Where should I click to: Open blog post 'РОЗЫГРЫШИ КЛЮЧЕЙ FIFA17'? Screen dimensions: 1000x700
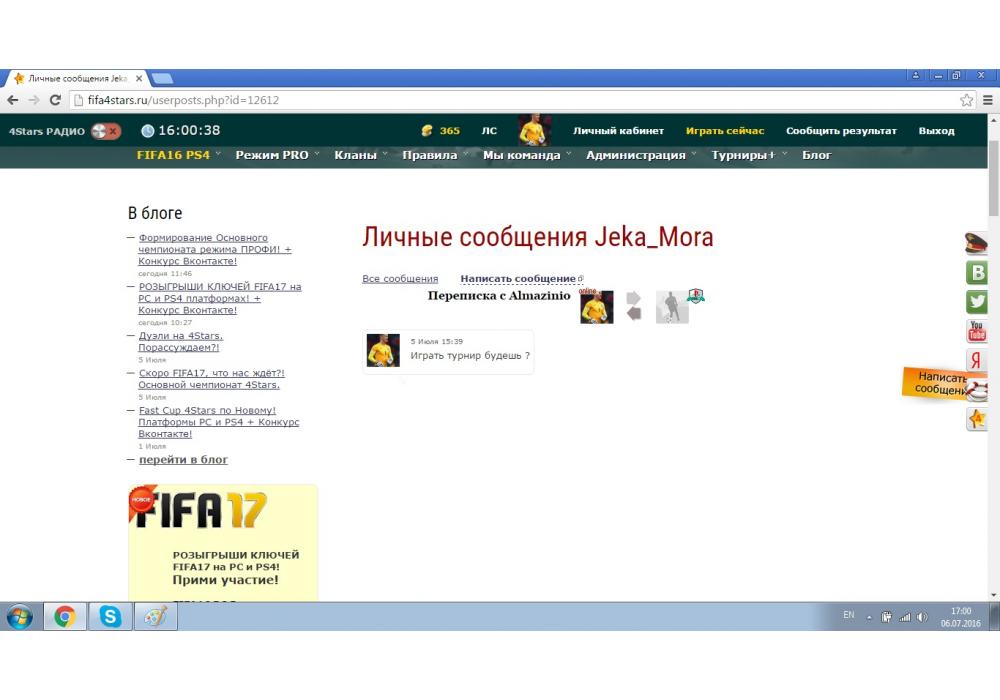219,298
